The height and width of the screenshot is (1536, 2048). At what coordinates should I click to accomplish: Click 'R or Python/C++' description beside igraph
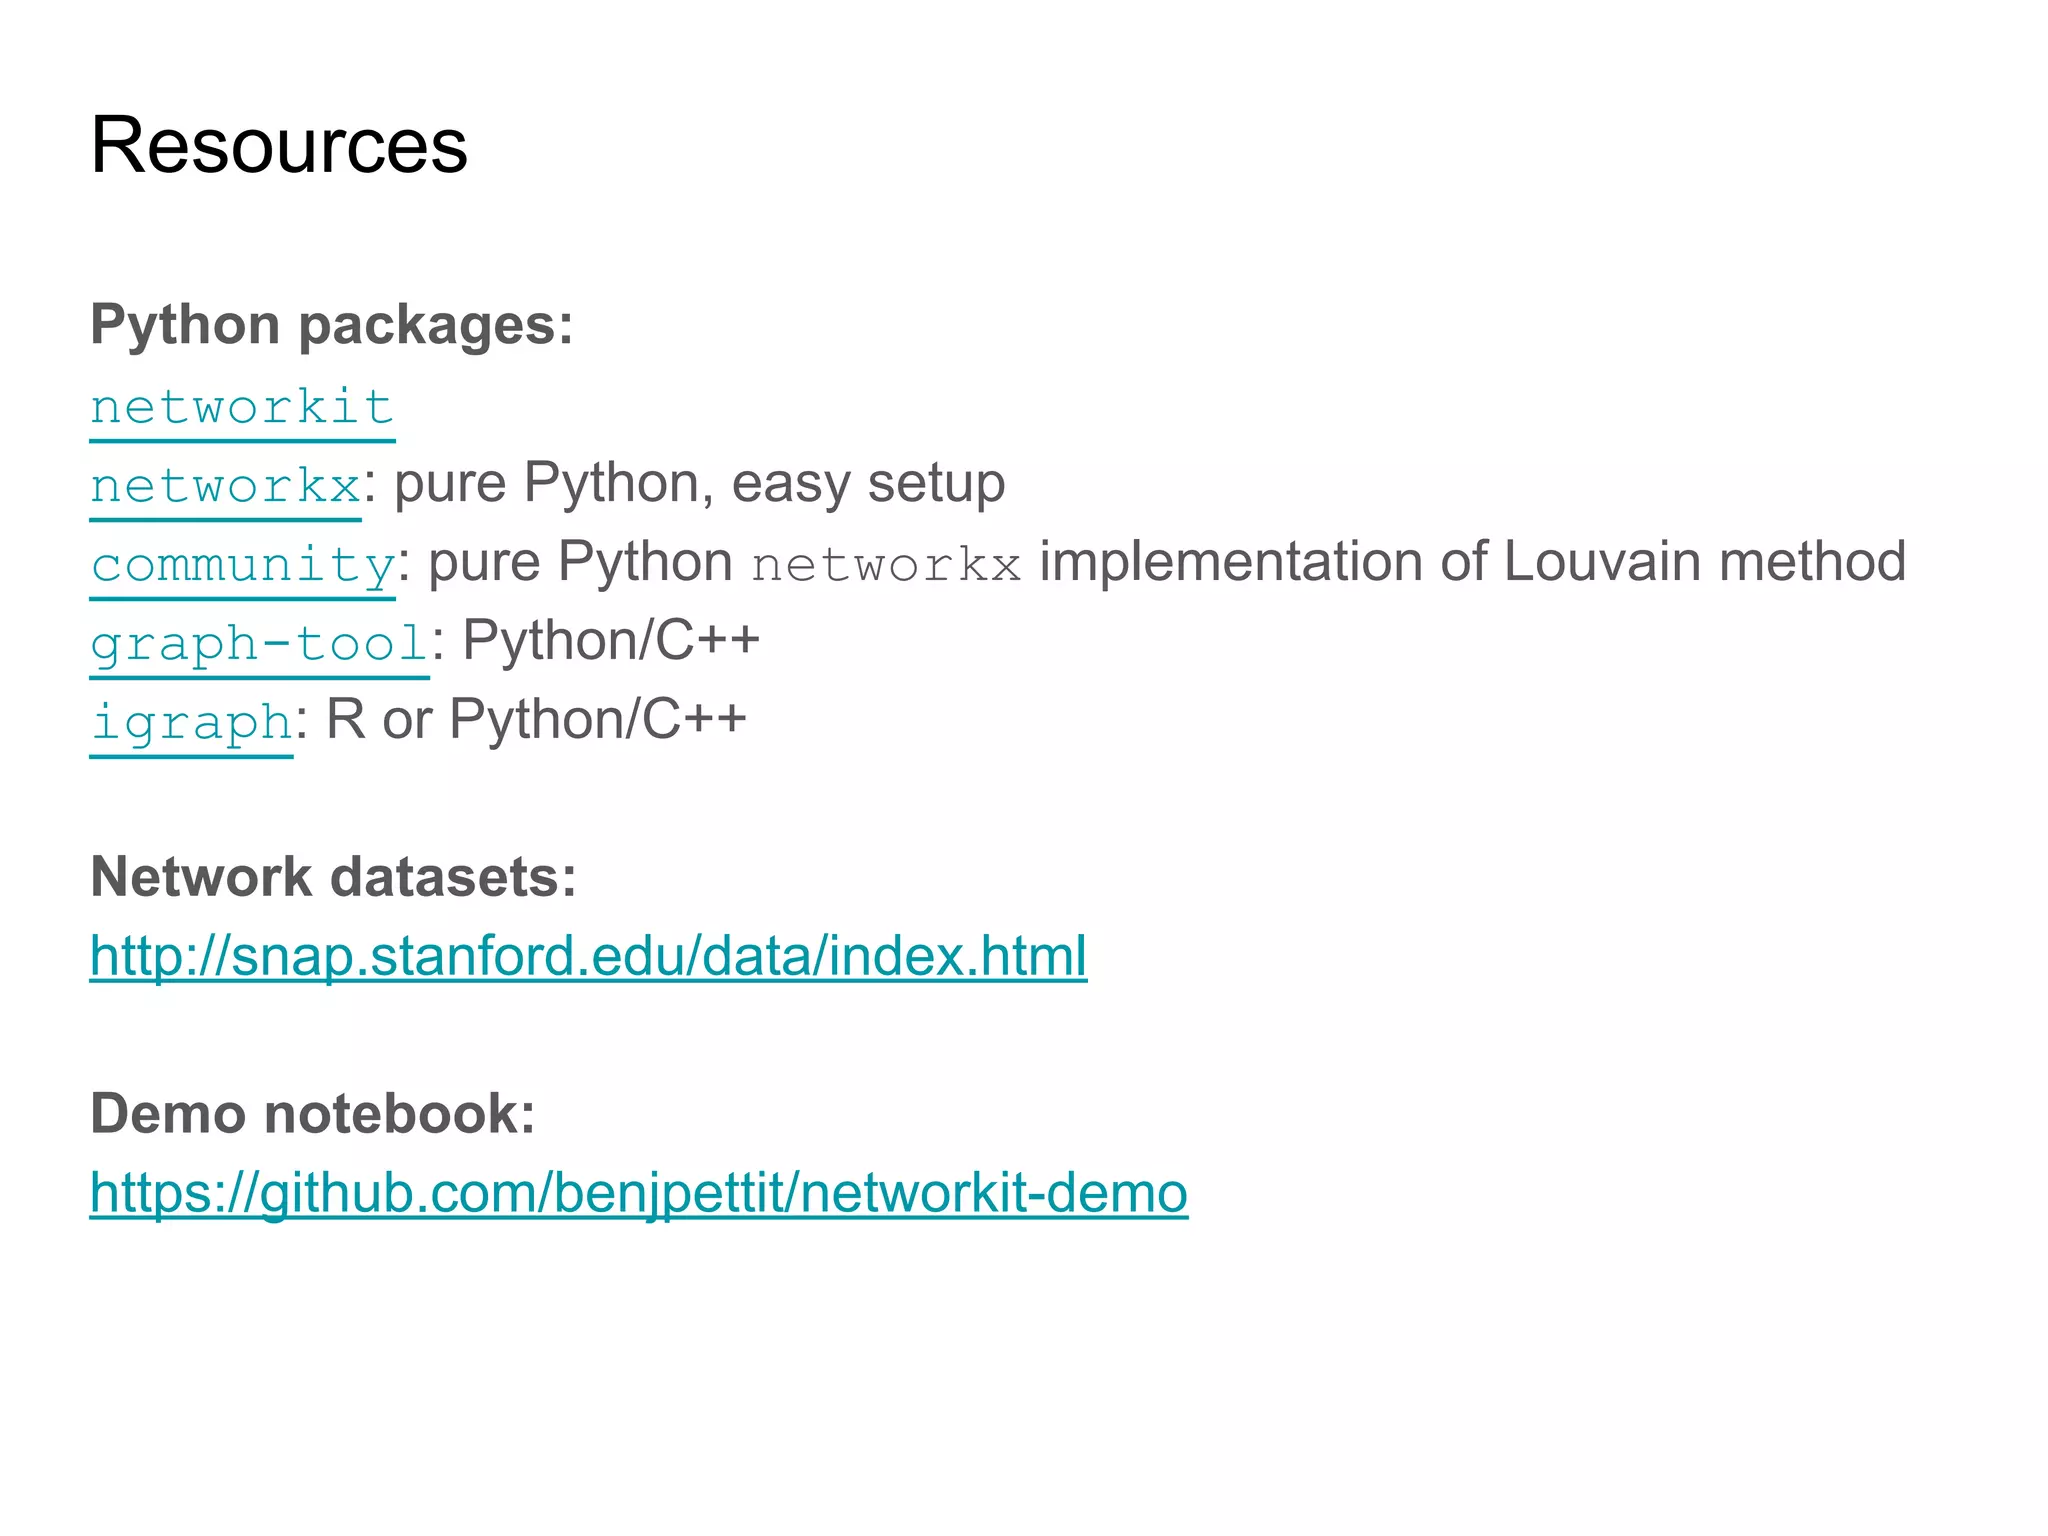(536, 720)
